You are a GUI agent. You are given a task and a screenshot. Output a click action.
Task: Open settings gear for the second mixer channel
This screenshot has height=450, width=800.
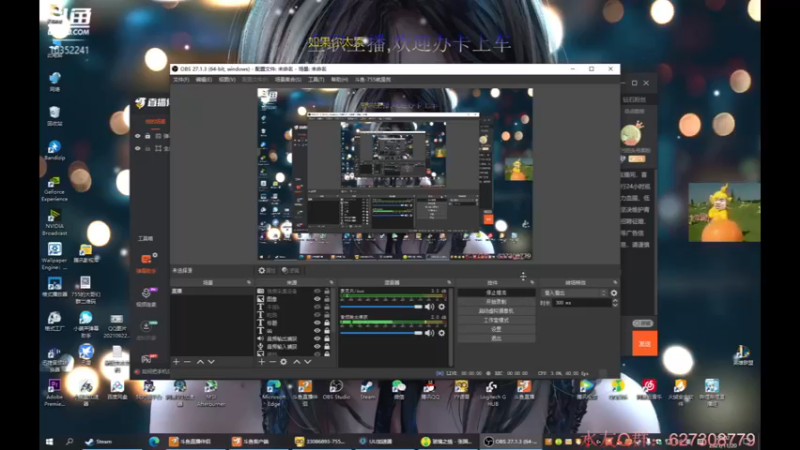[442, 333]
